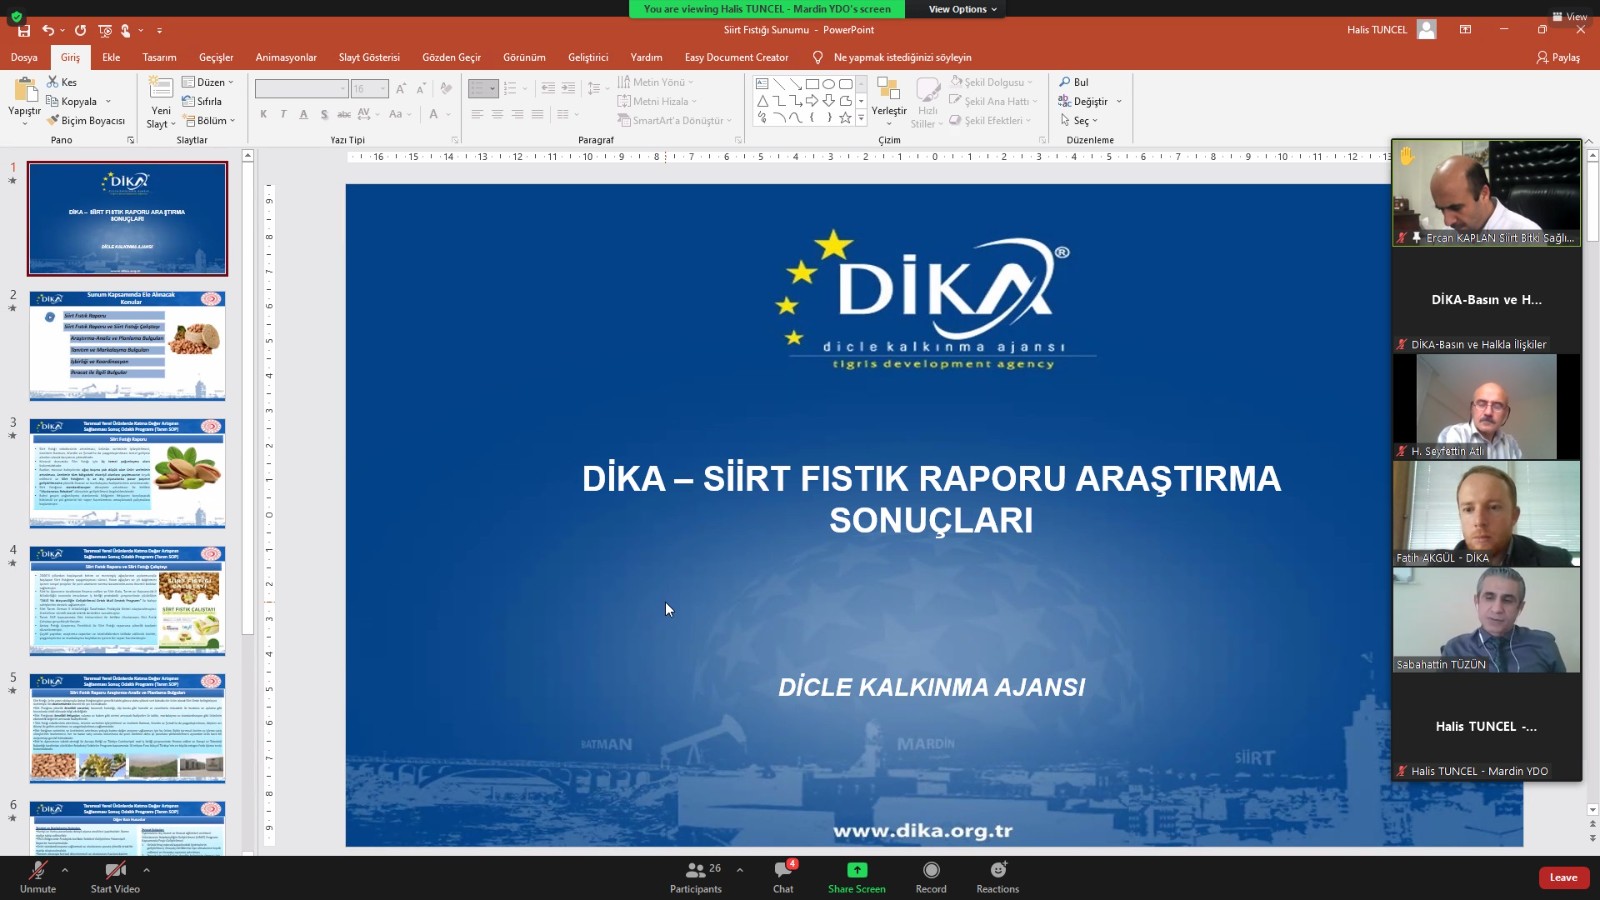1600x900 pixels.
Task: Click Fatih AKGÜL video tile
Action: [1486, 513]
